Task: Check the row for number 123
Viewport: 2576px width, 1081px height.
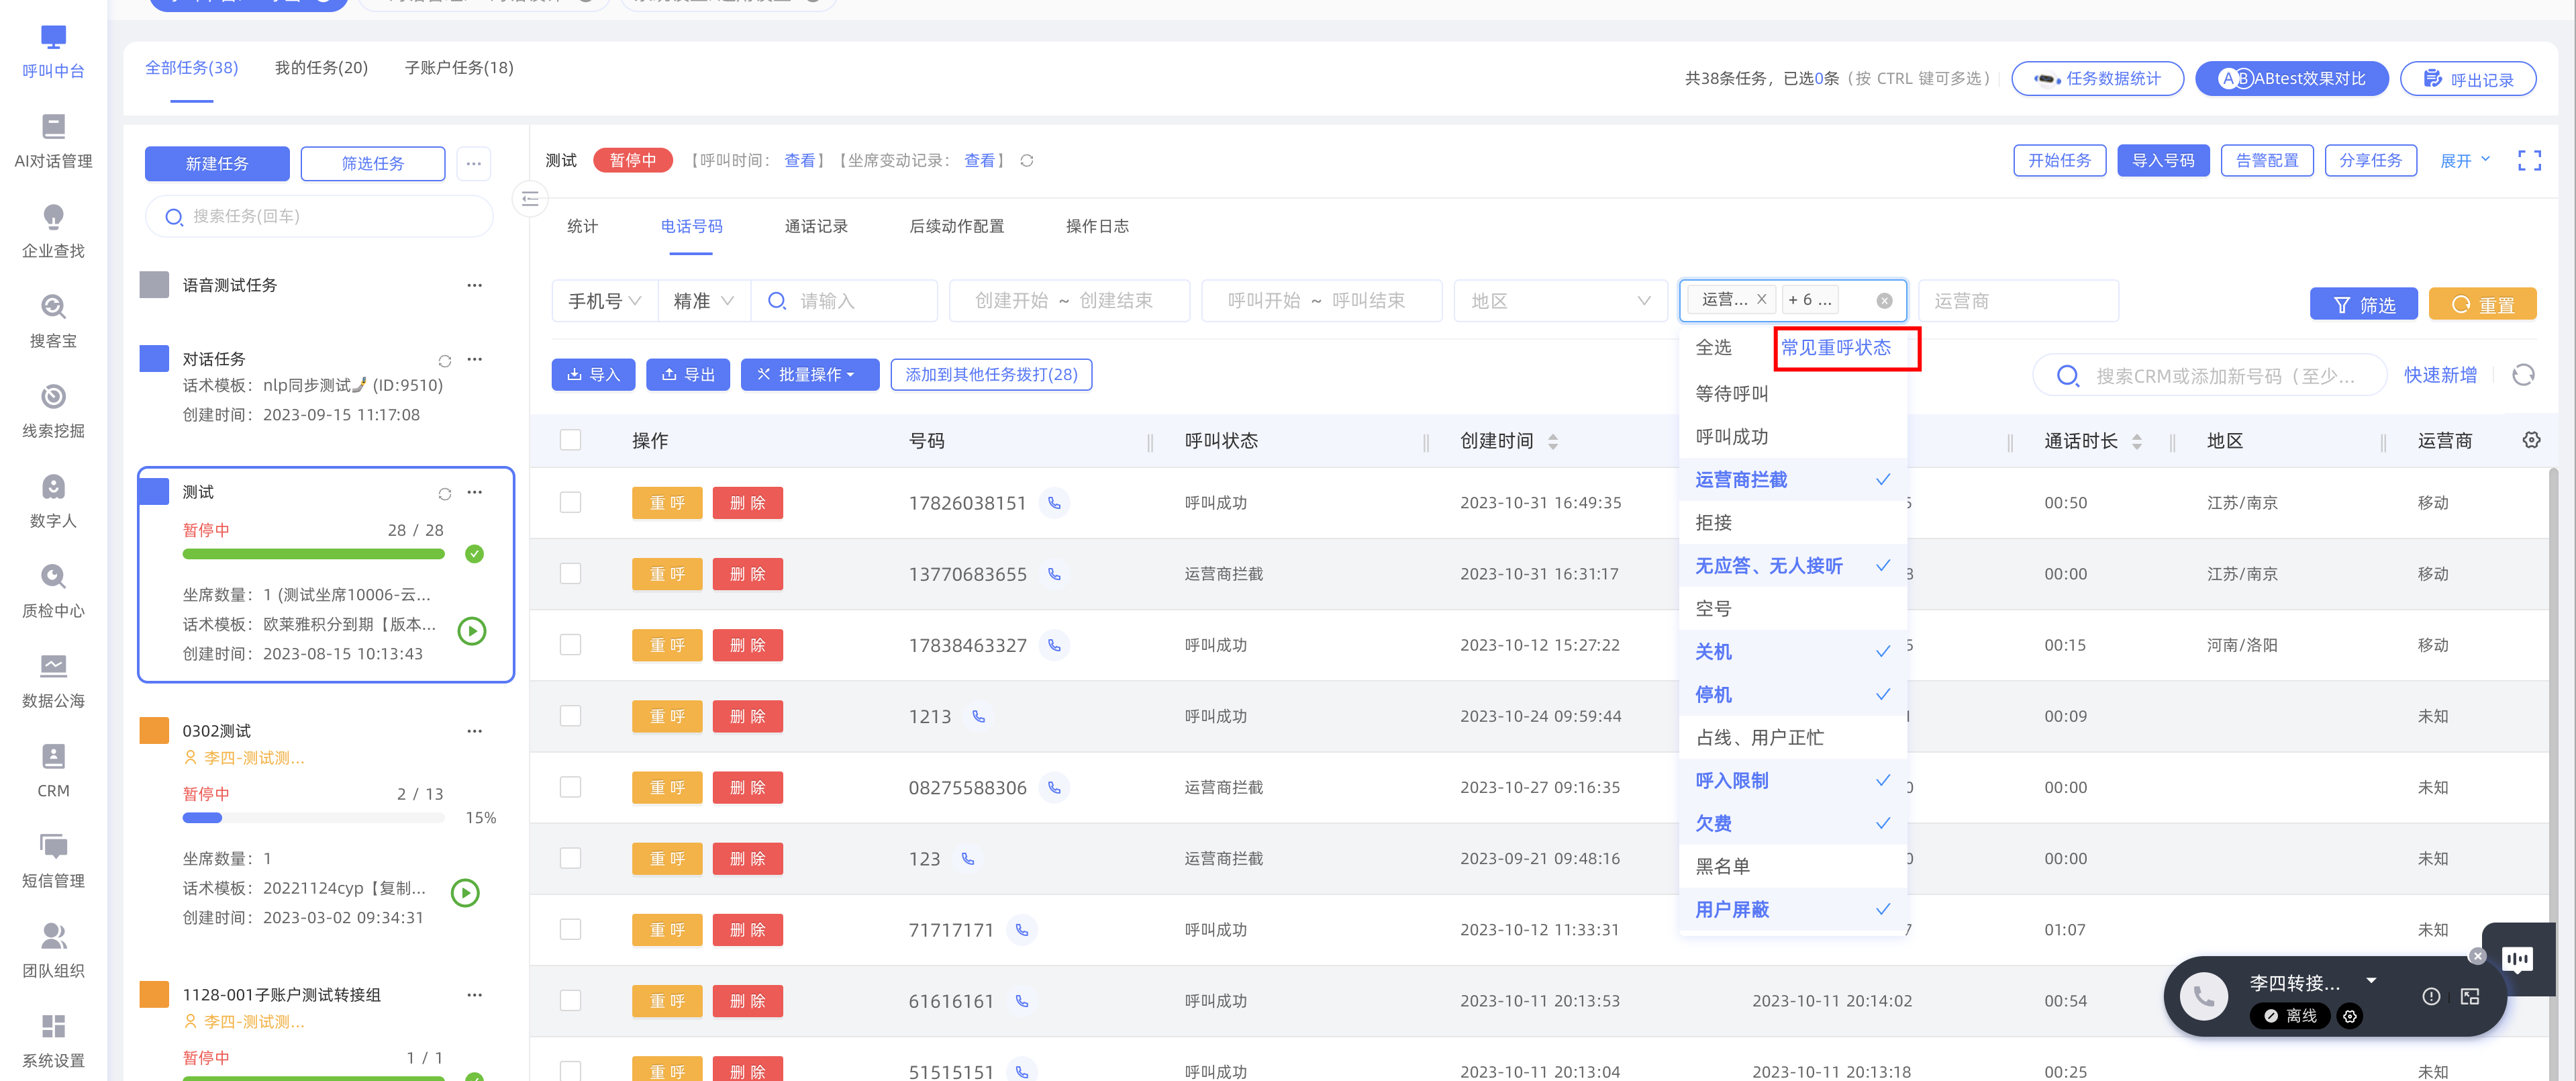Action: (570, 858)
